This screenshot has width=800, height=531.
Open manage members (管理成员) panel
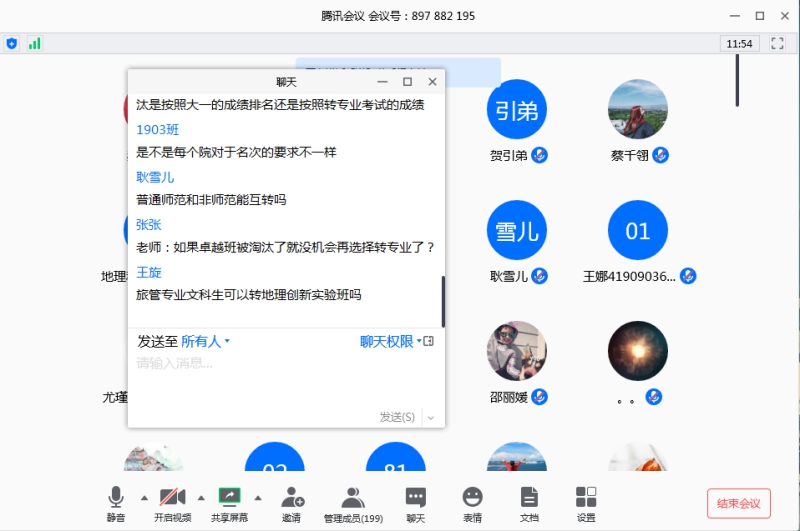[352, 503]
